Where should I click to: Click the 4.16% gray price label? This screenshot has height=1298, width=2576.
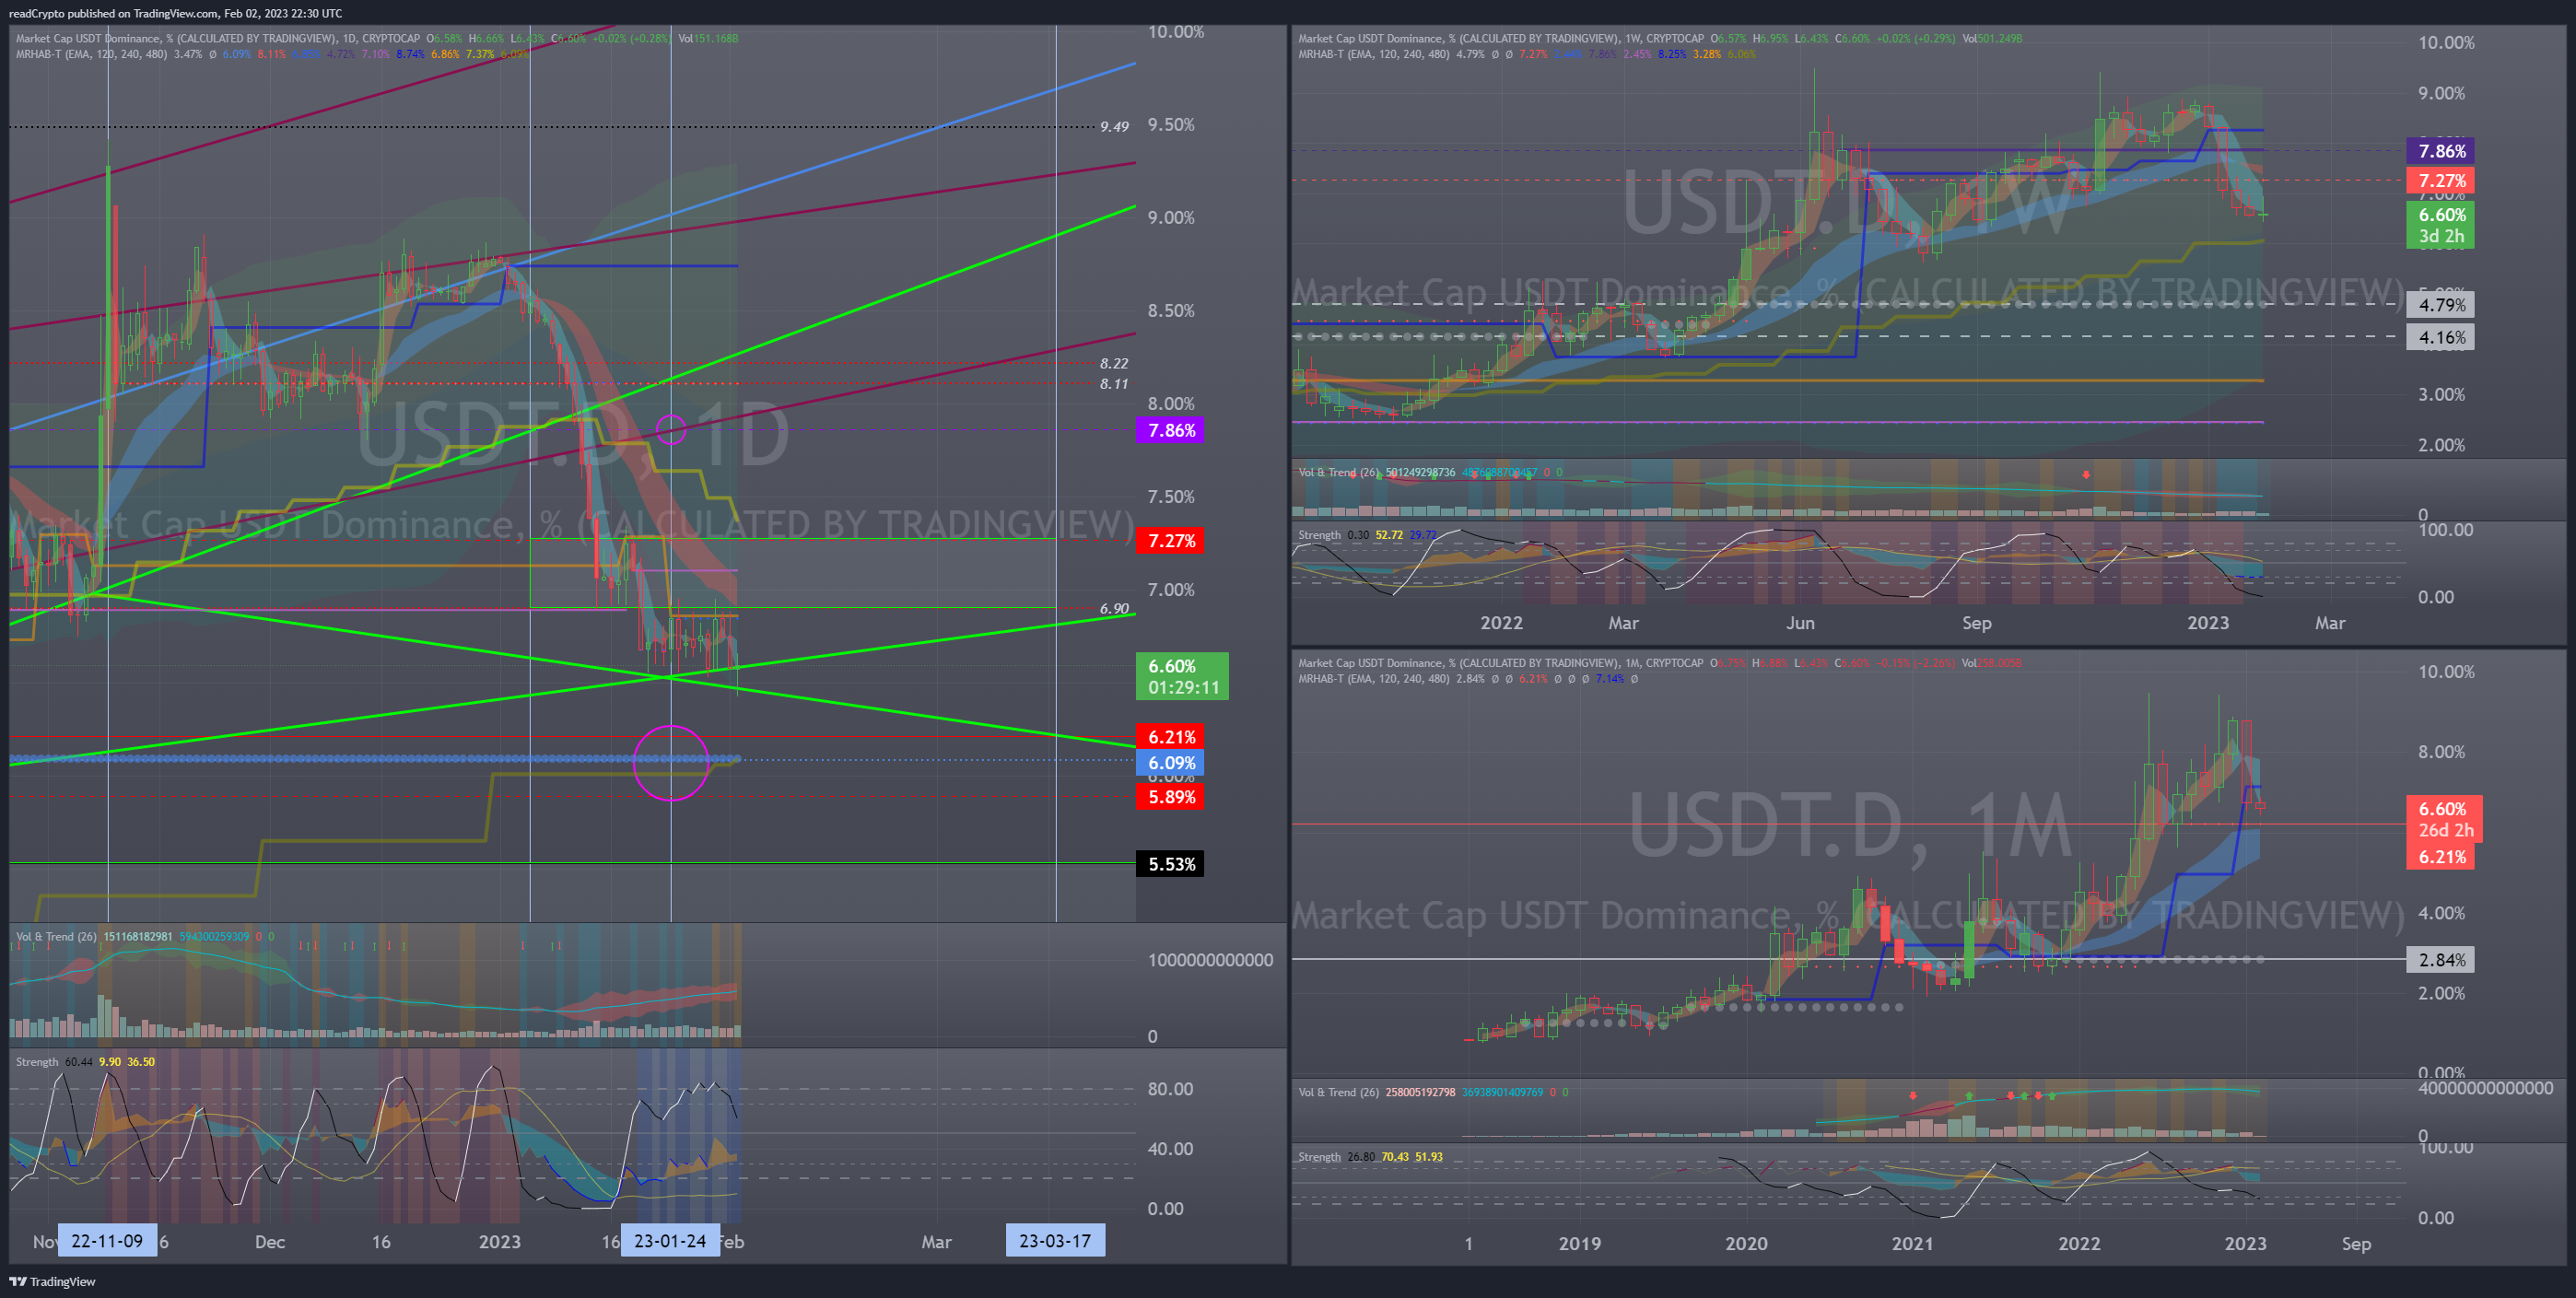2440,338
